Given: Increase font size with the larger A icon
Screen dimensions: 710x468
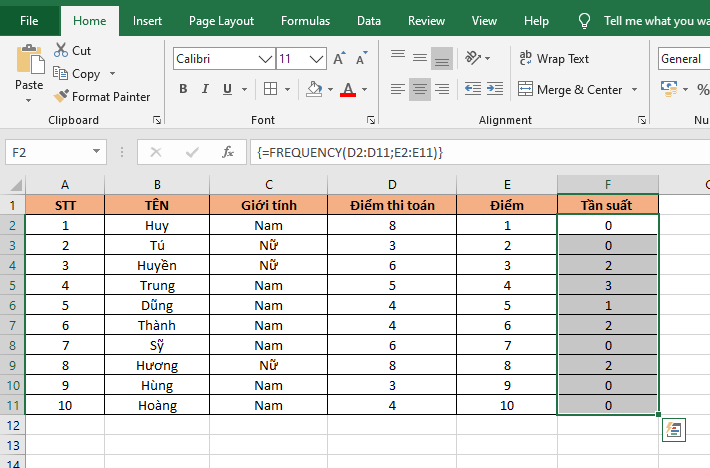Looking at the screenshot, I should 339,59.
